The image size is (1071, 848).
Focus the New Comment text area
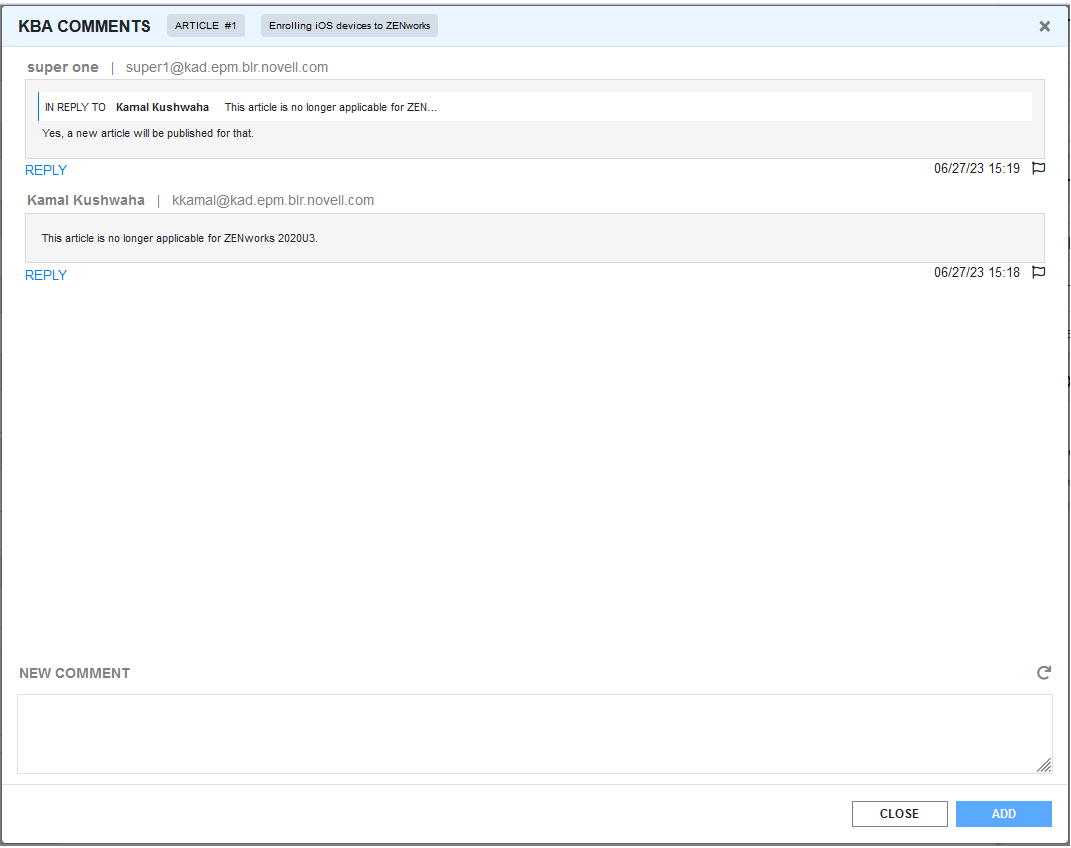click(x=535, y=734)
